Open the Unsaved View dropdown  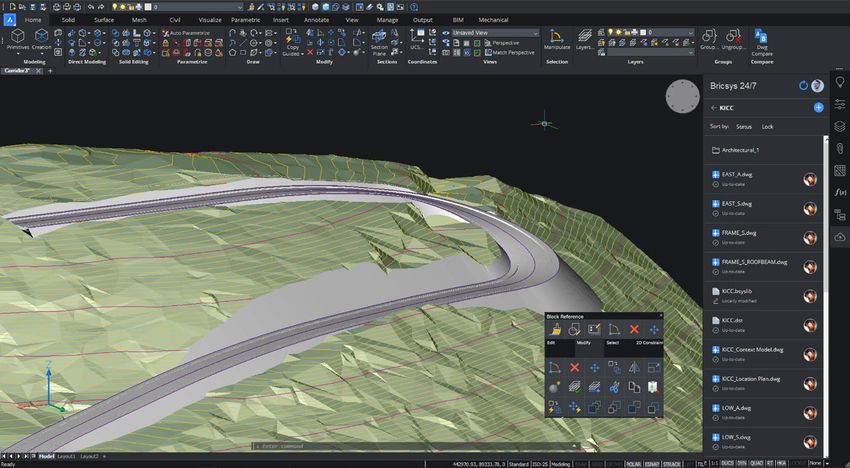click(495, 32)
